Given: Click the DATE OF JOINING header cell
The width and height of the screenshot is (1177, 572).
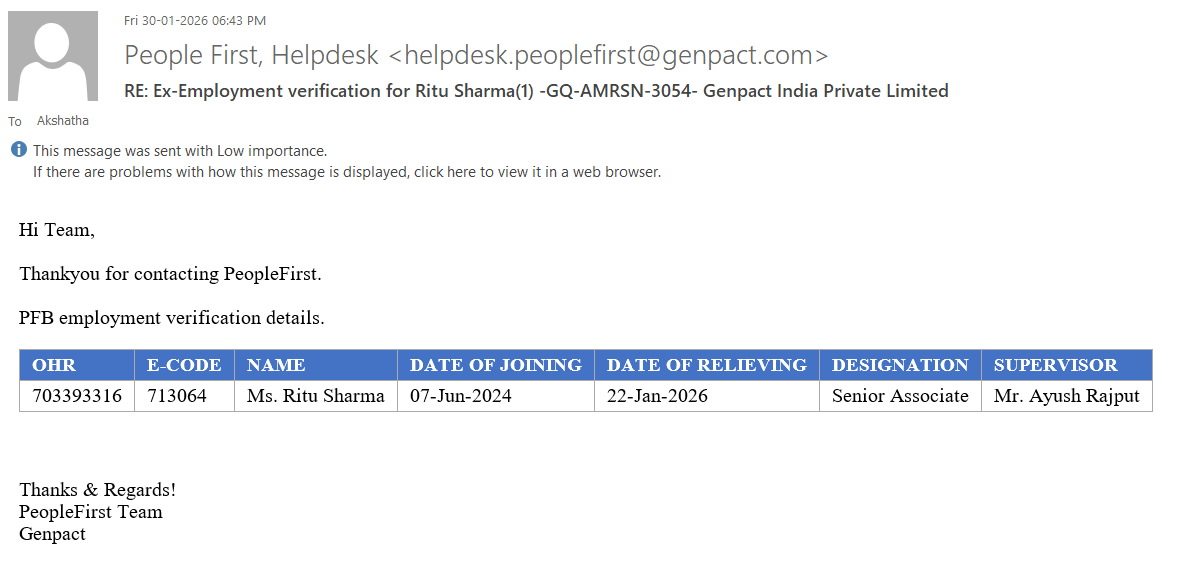Looking at the screenshot, I should [495, 365].
